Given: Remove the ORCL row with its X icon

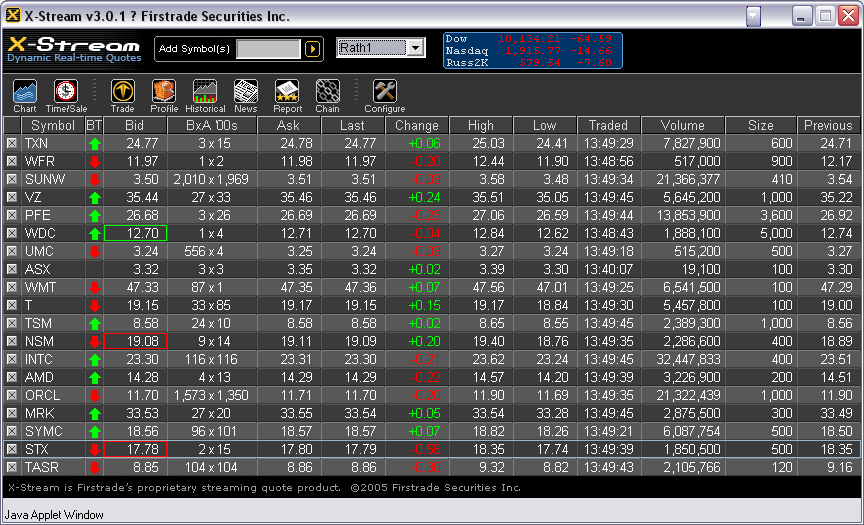Looking at the screenshot, I should point(12,395).
